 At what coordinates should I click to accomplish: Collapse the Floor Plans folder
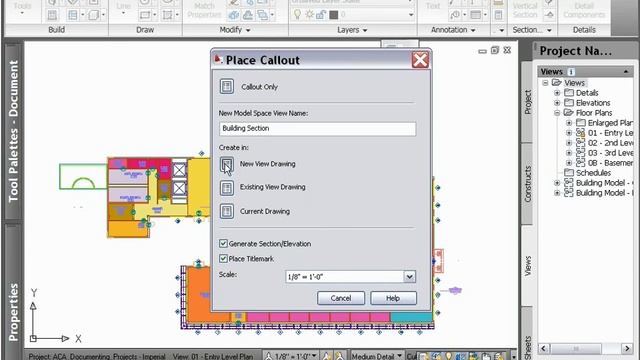coord(557,113)
